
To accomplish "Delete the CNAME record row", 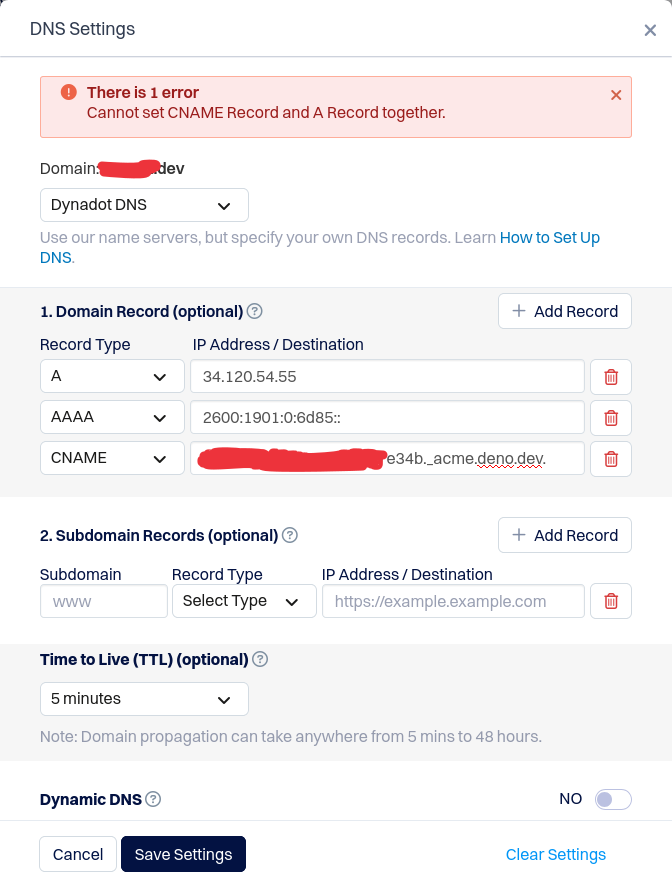I will pyautogui.click(x=611, y=459).
